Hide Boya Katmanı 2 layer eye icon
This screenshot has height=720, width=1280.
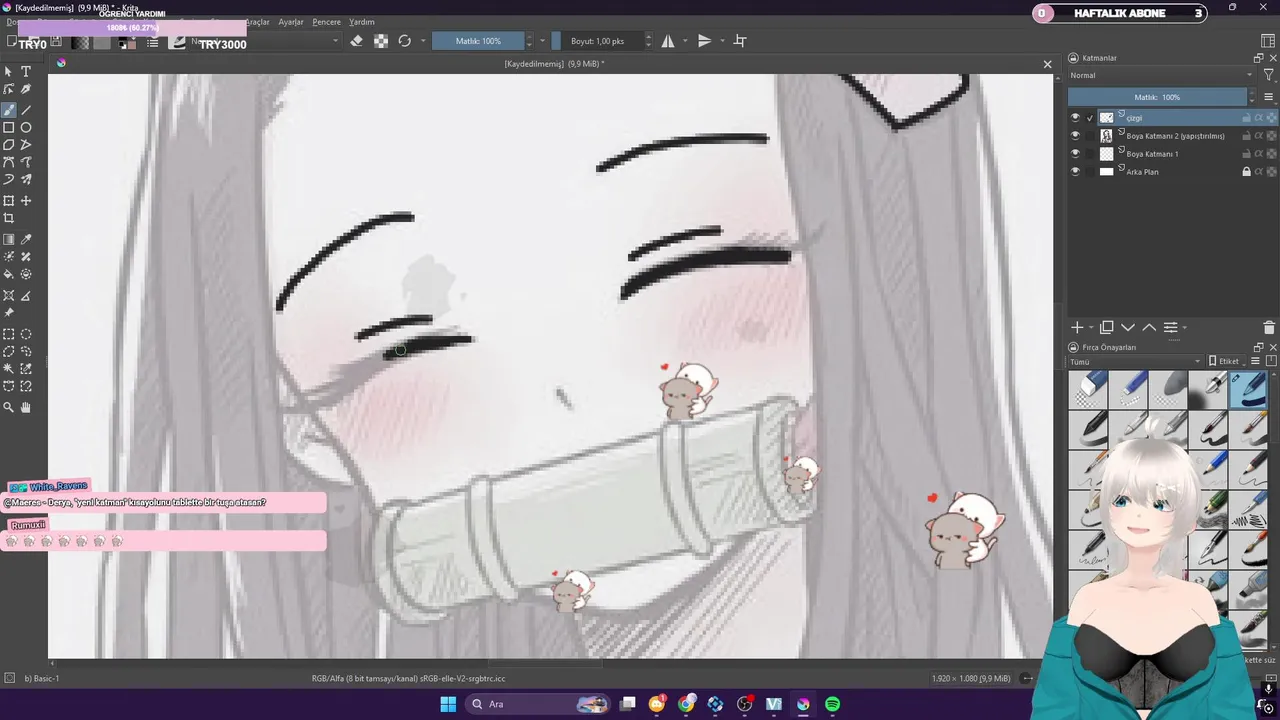pyautogui.click(x=1075, y=136)
